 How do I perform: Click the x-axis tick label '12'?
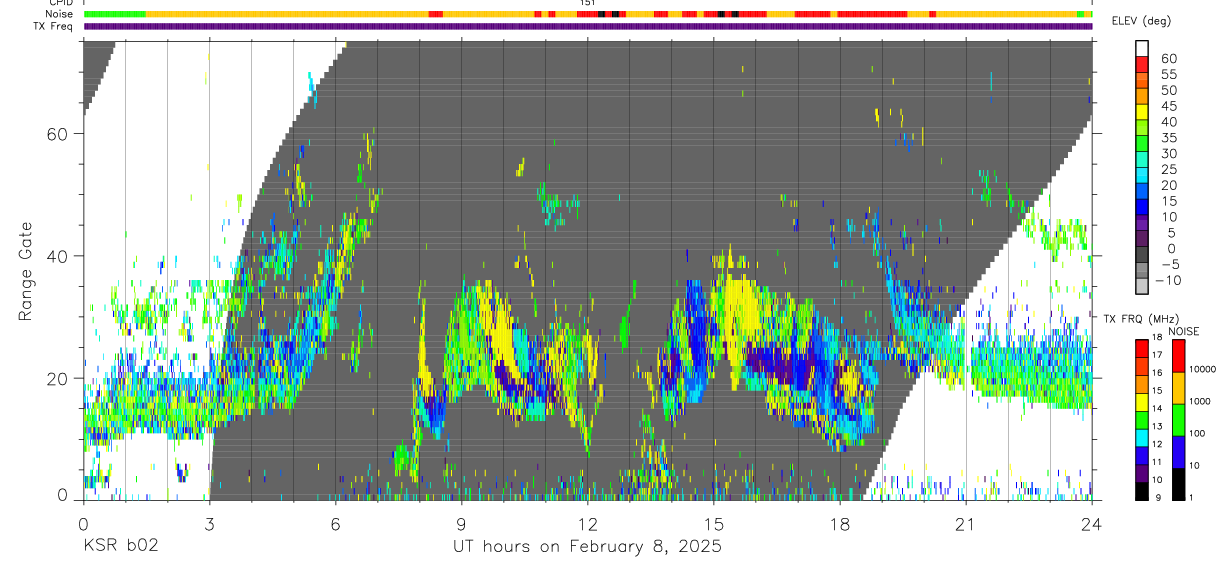588,523
